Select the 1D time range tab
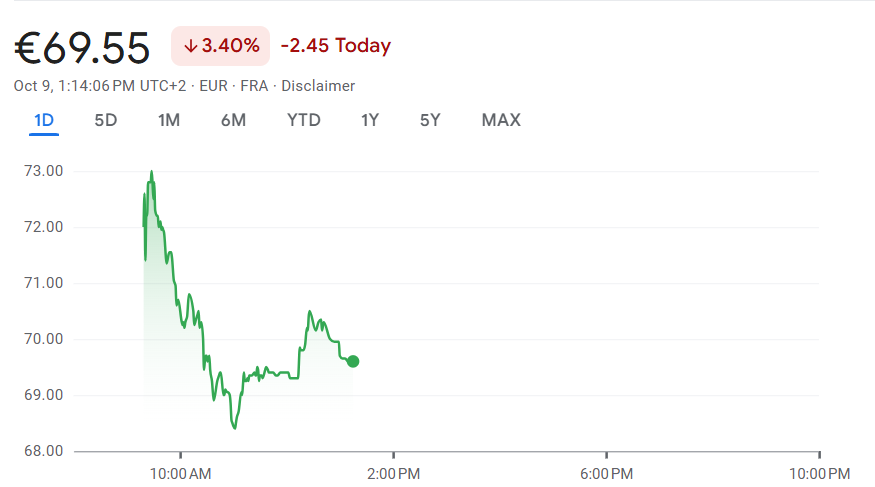The width and height of the screenshot is (875, 487). pyautogui.click(x=44, y=121)
